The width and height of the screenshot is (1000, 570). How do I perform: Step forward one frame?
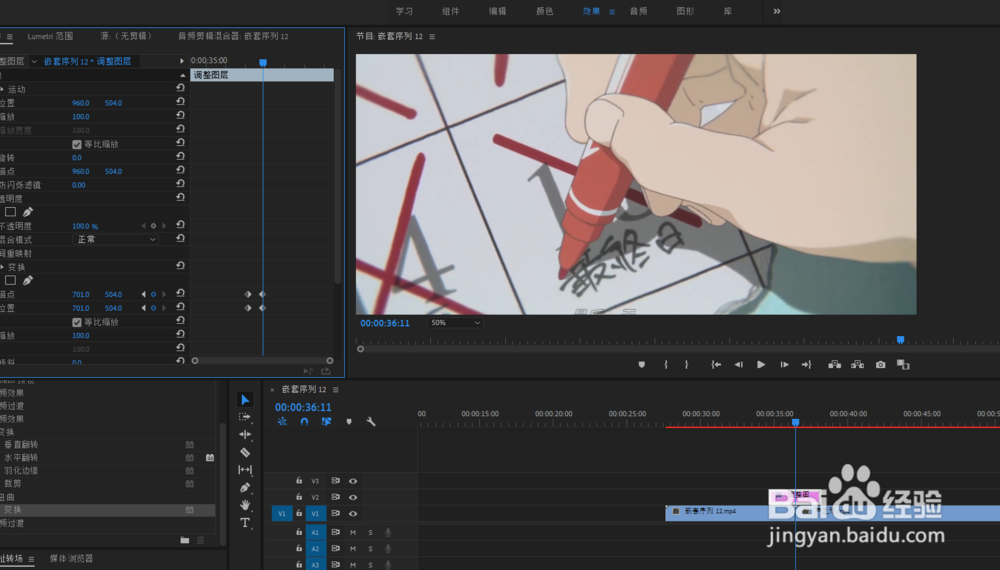[x=784, y=365]
